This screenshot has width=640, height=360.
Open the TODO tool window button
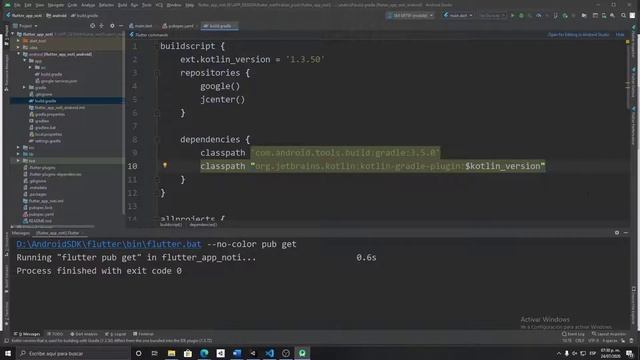click(x=55, y=334)
